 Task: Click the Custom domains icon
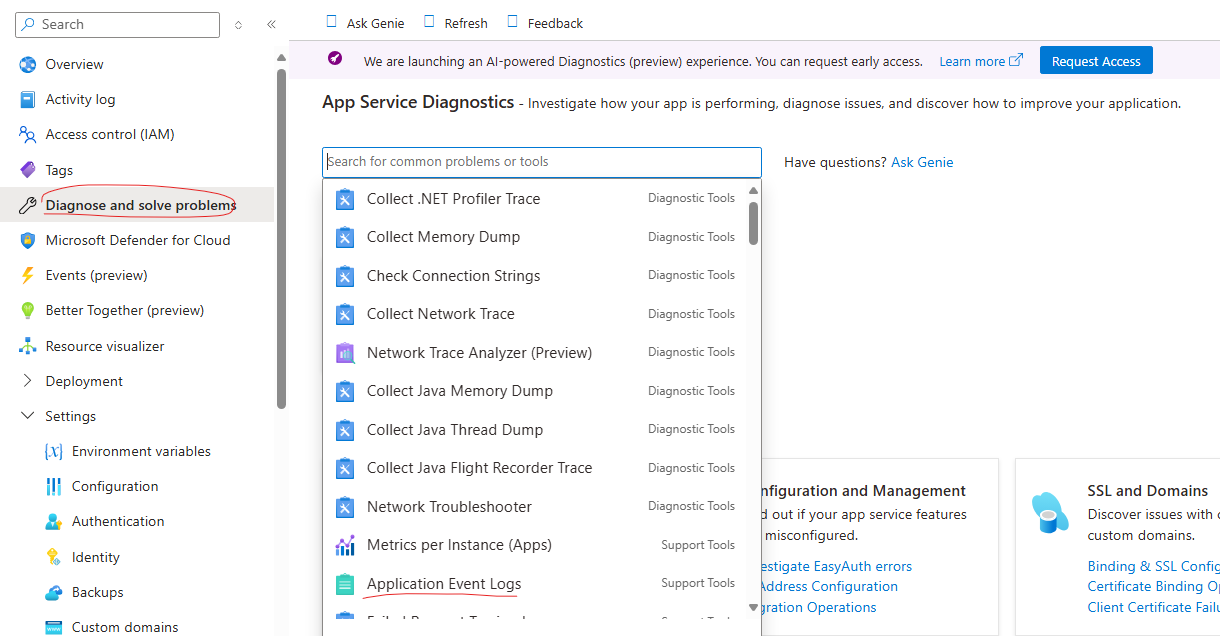[x=54, y=628]
